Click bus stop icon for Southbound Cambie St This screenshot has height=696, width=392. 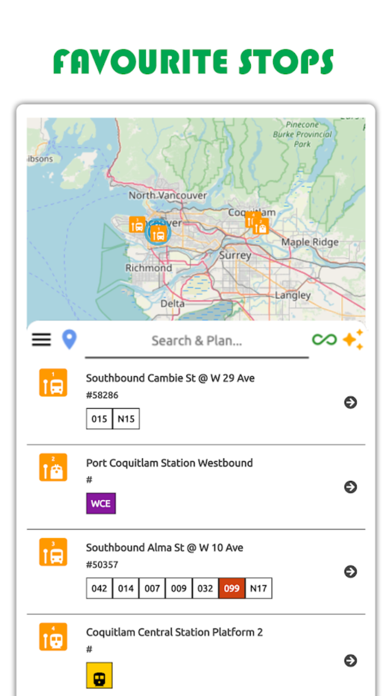click(53, 382)
